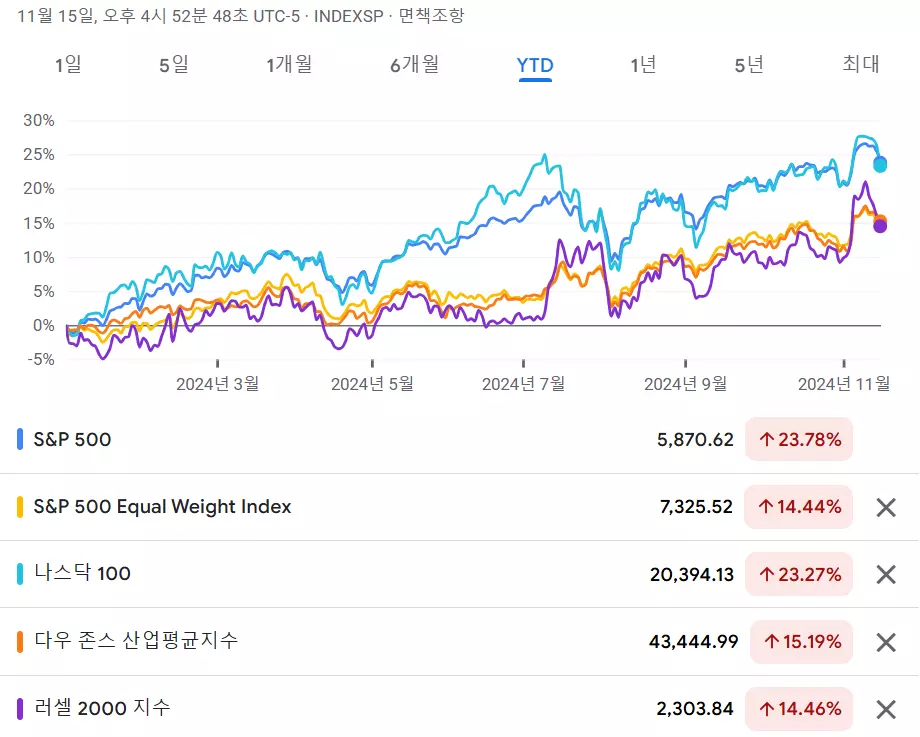Click the 5,870.62 price value

(x=695, y=440)
